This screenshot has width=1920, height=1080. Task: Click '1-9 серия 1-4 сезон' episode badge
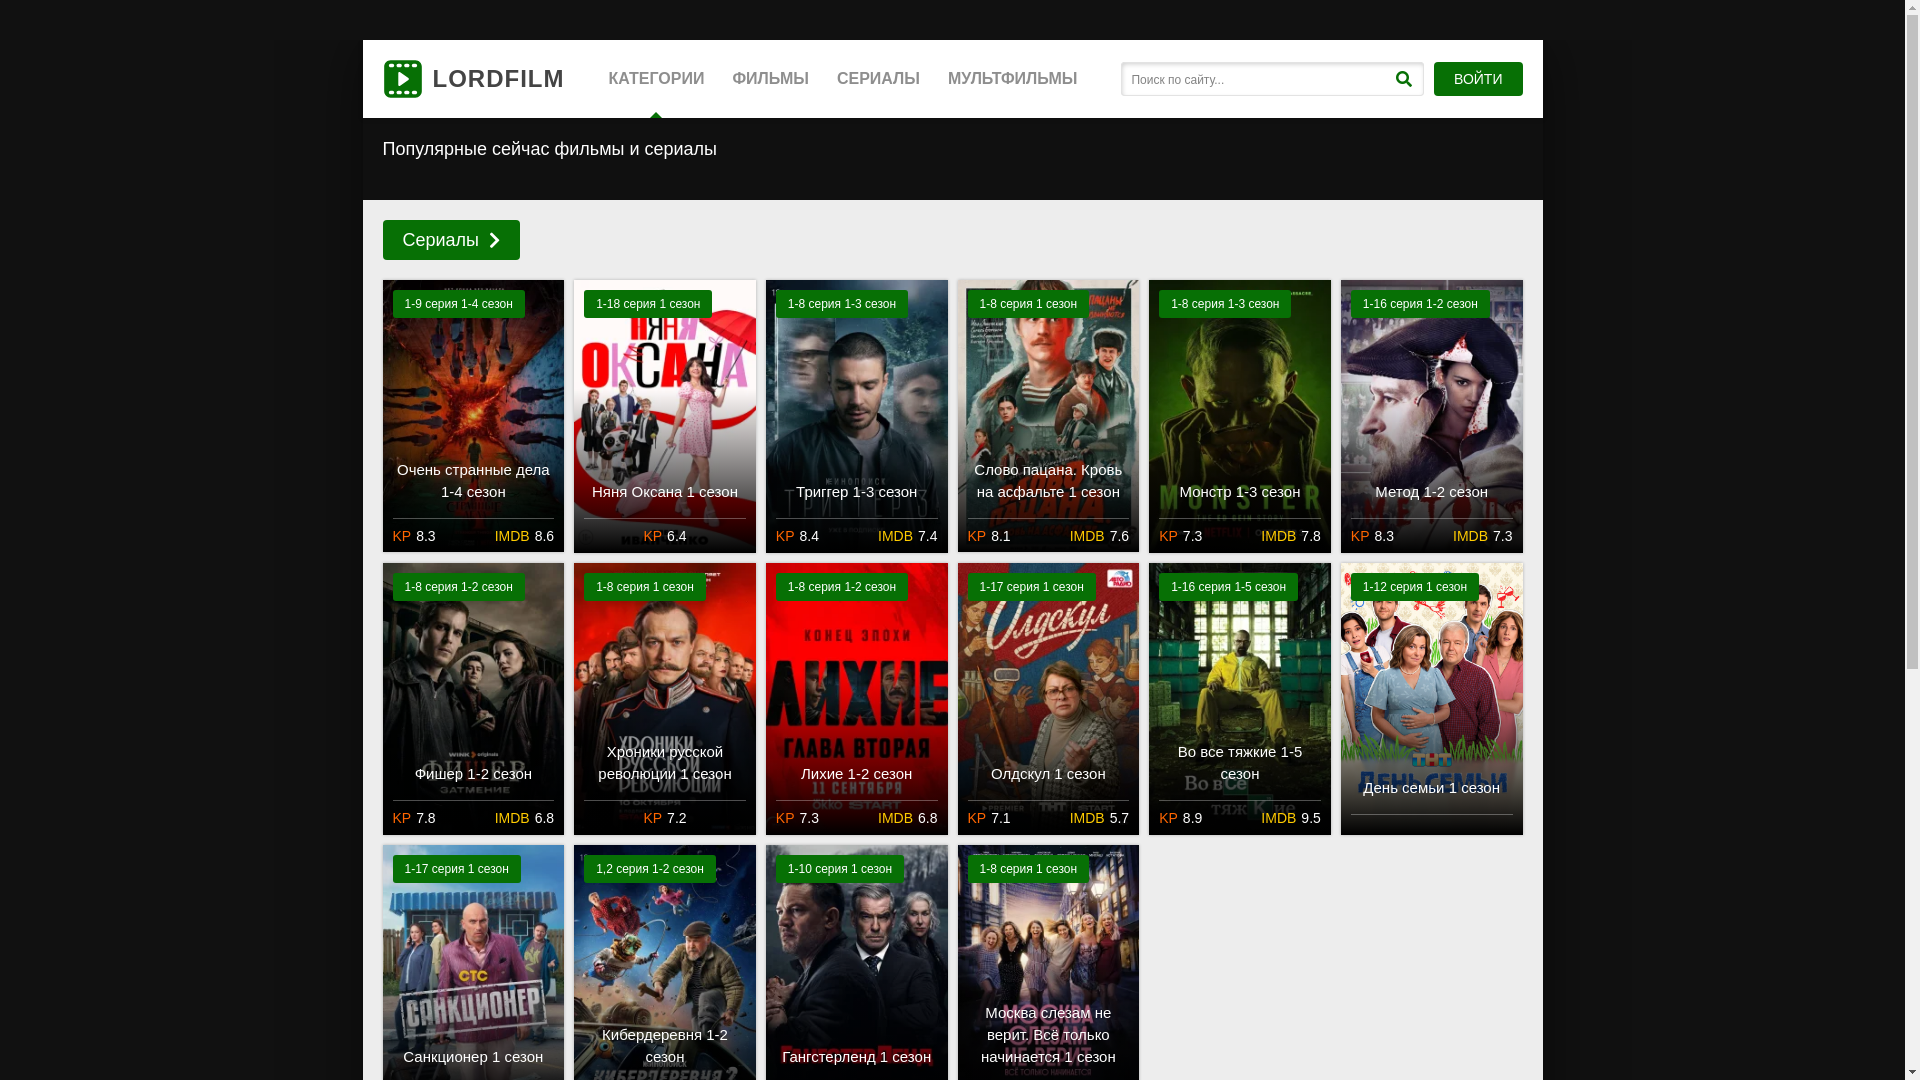coord(458,304)
